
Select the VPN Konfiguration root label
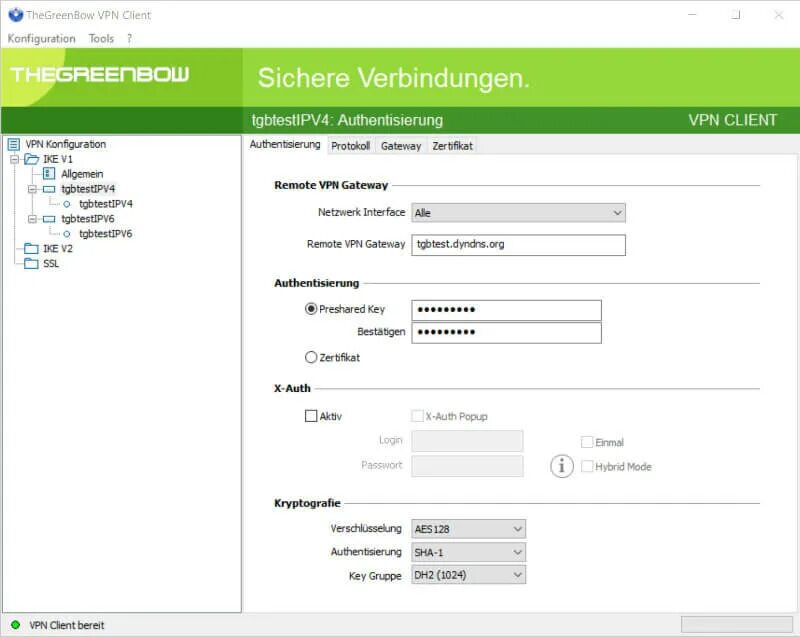[66, 144]
